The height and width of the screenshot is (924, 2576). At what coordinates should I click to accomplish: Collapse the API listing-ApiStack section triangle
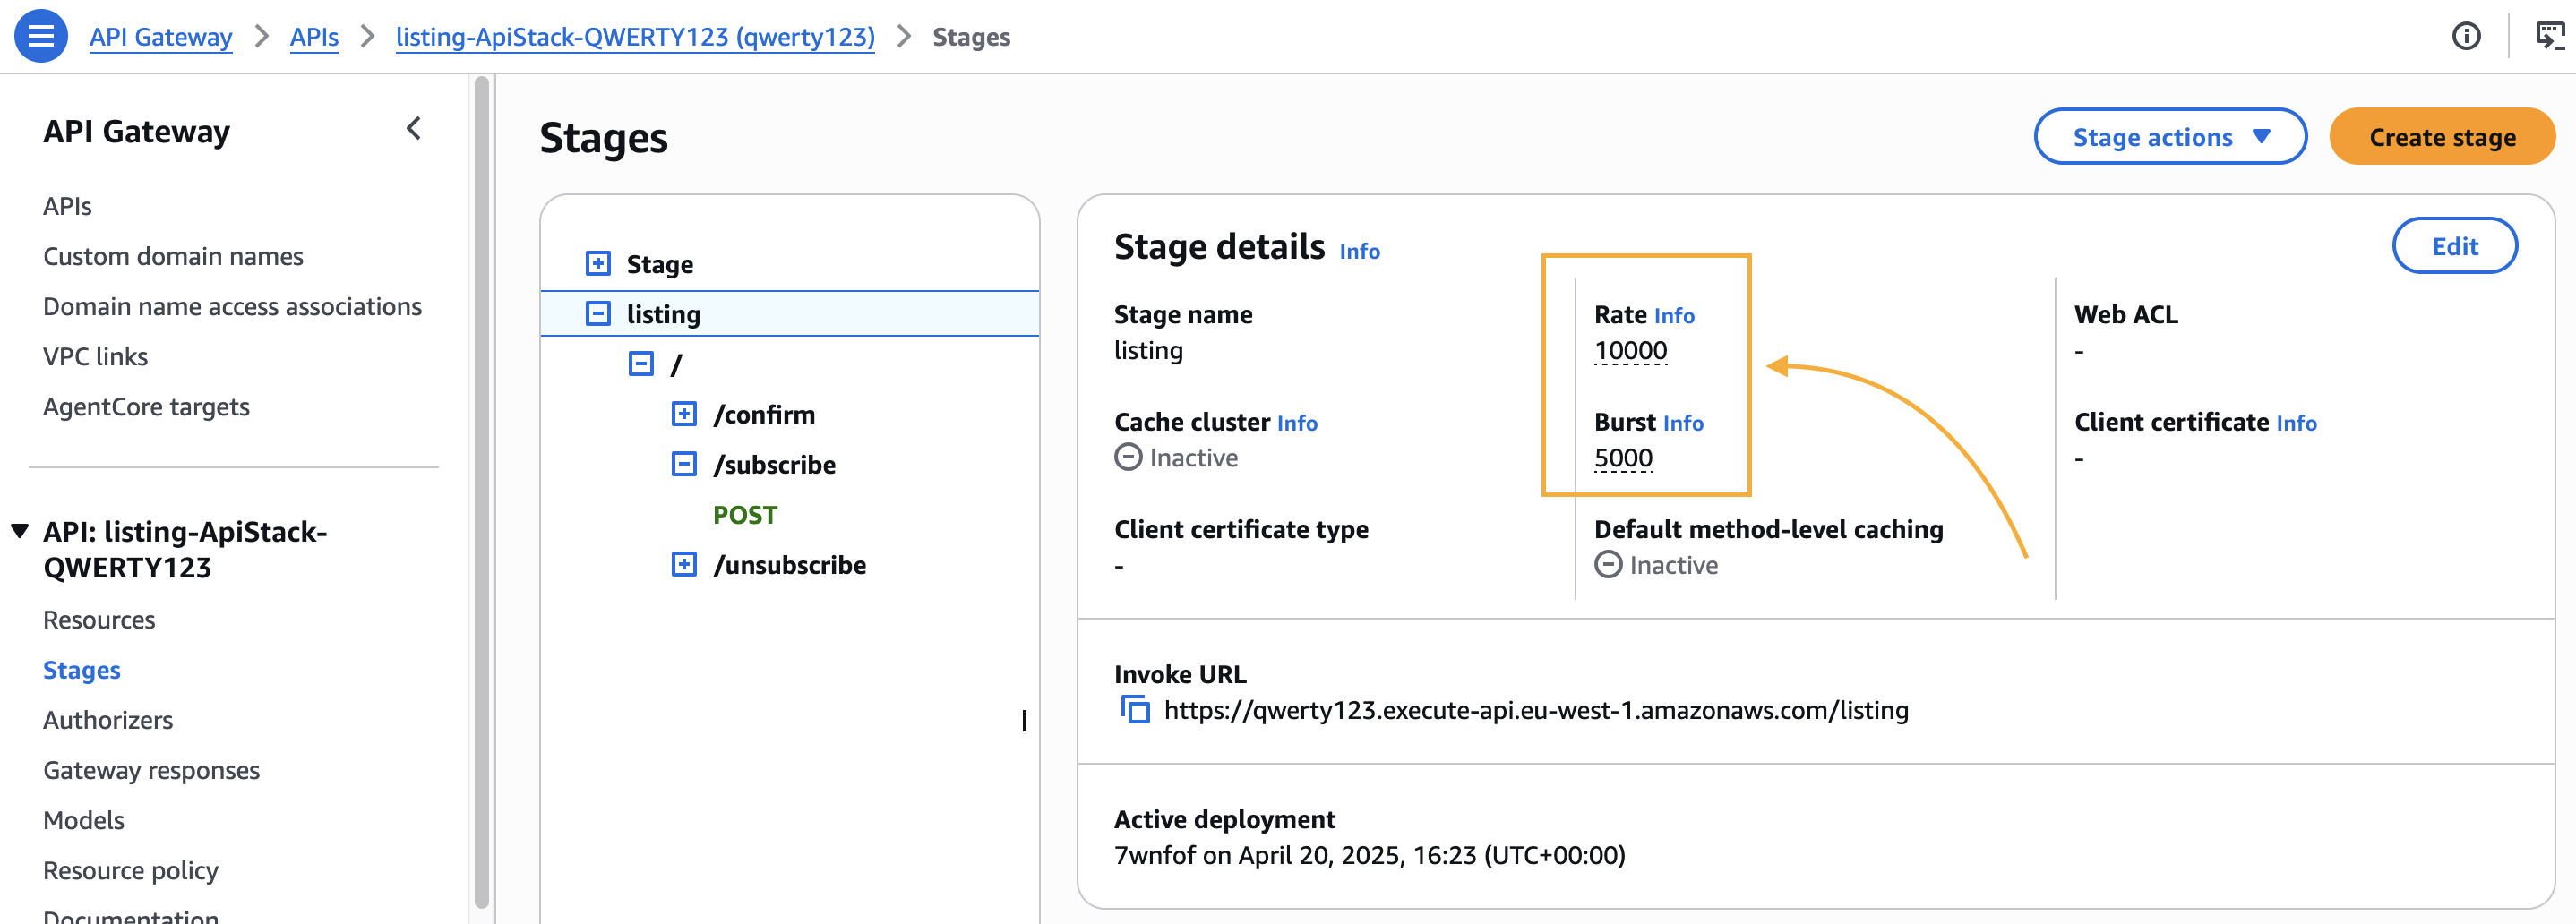pos(20,530)
